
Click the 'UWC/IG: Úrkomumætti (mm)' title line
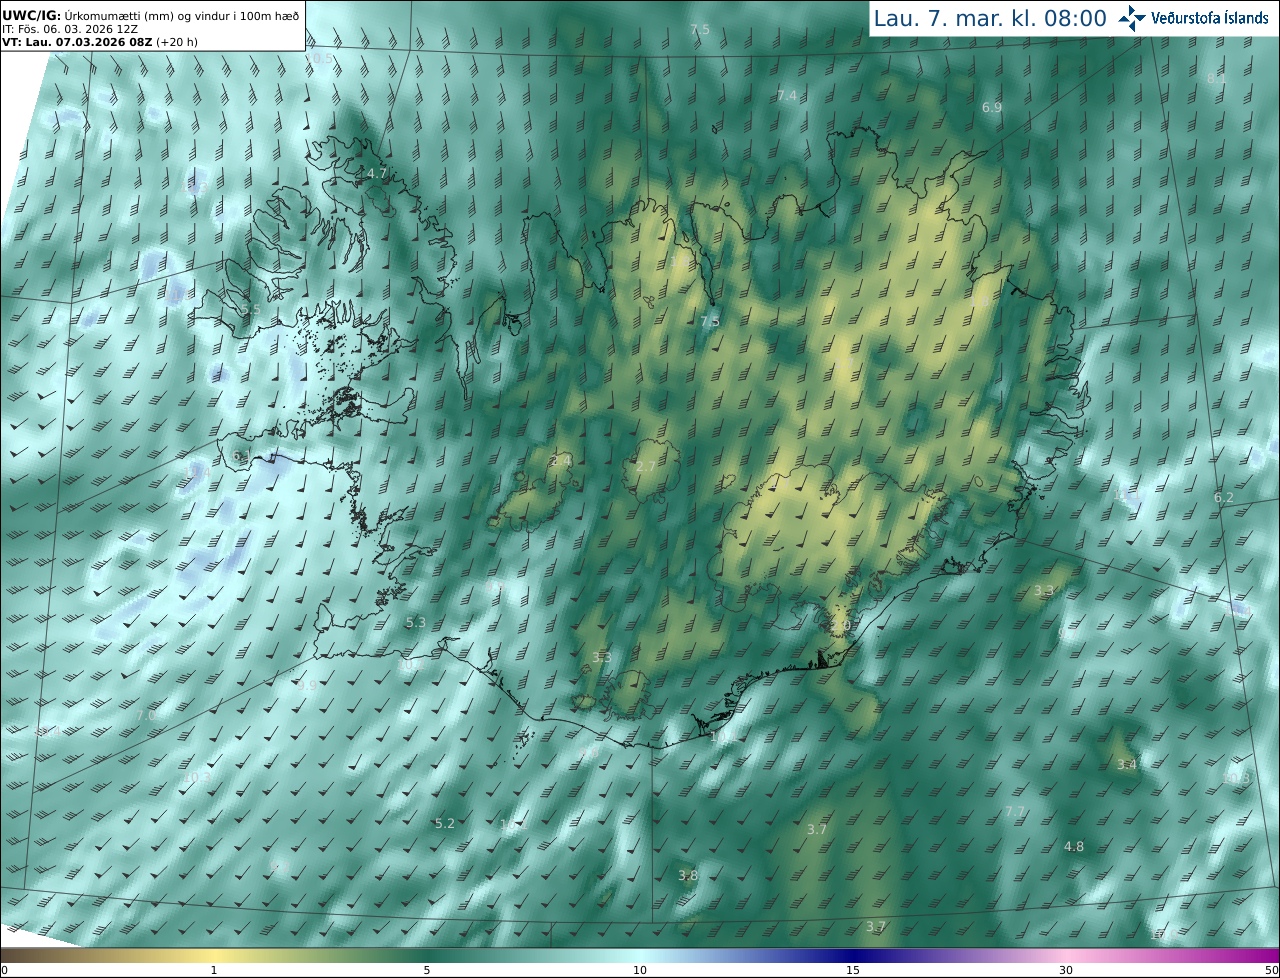pyautogui.click(x=151, y=15)
